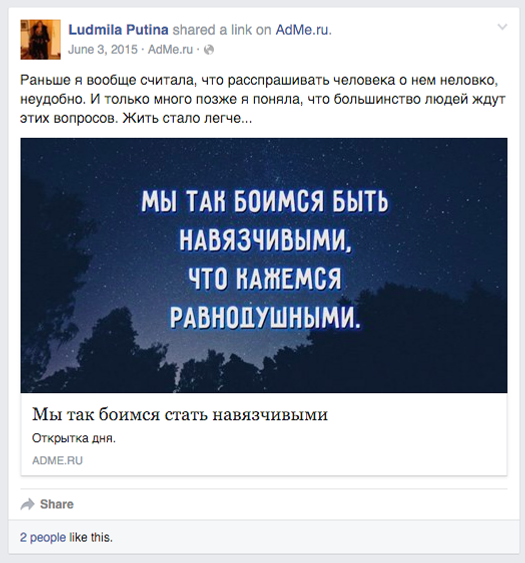Open Ludmila Putina's profile picture

pos(41,39)
